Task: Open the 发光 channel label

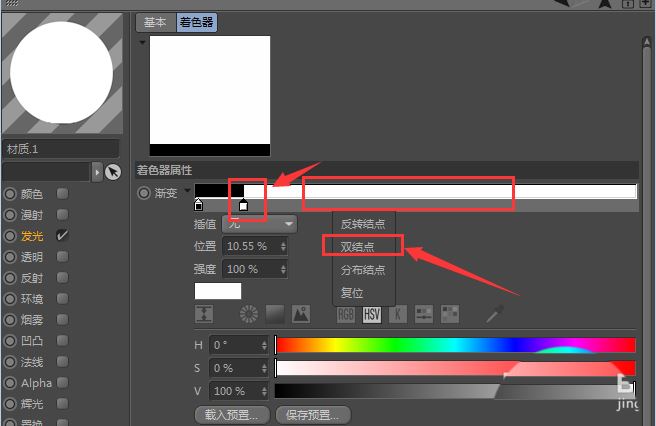Action: [32, 236]
